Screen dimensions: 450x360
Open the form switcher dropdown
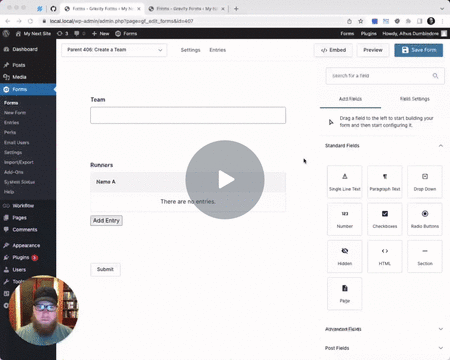pyautogui.click(x=114, y=50)
